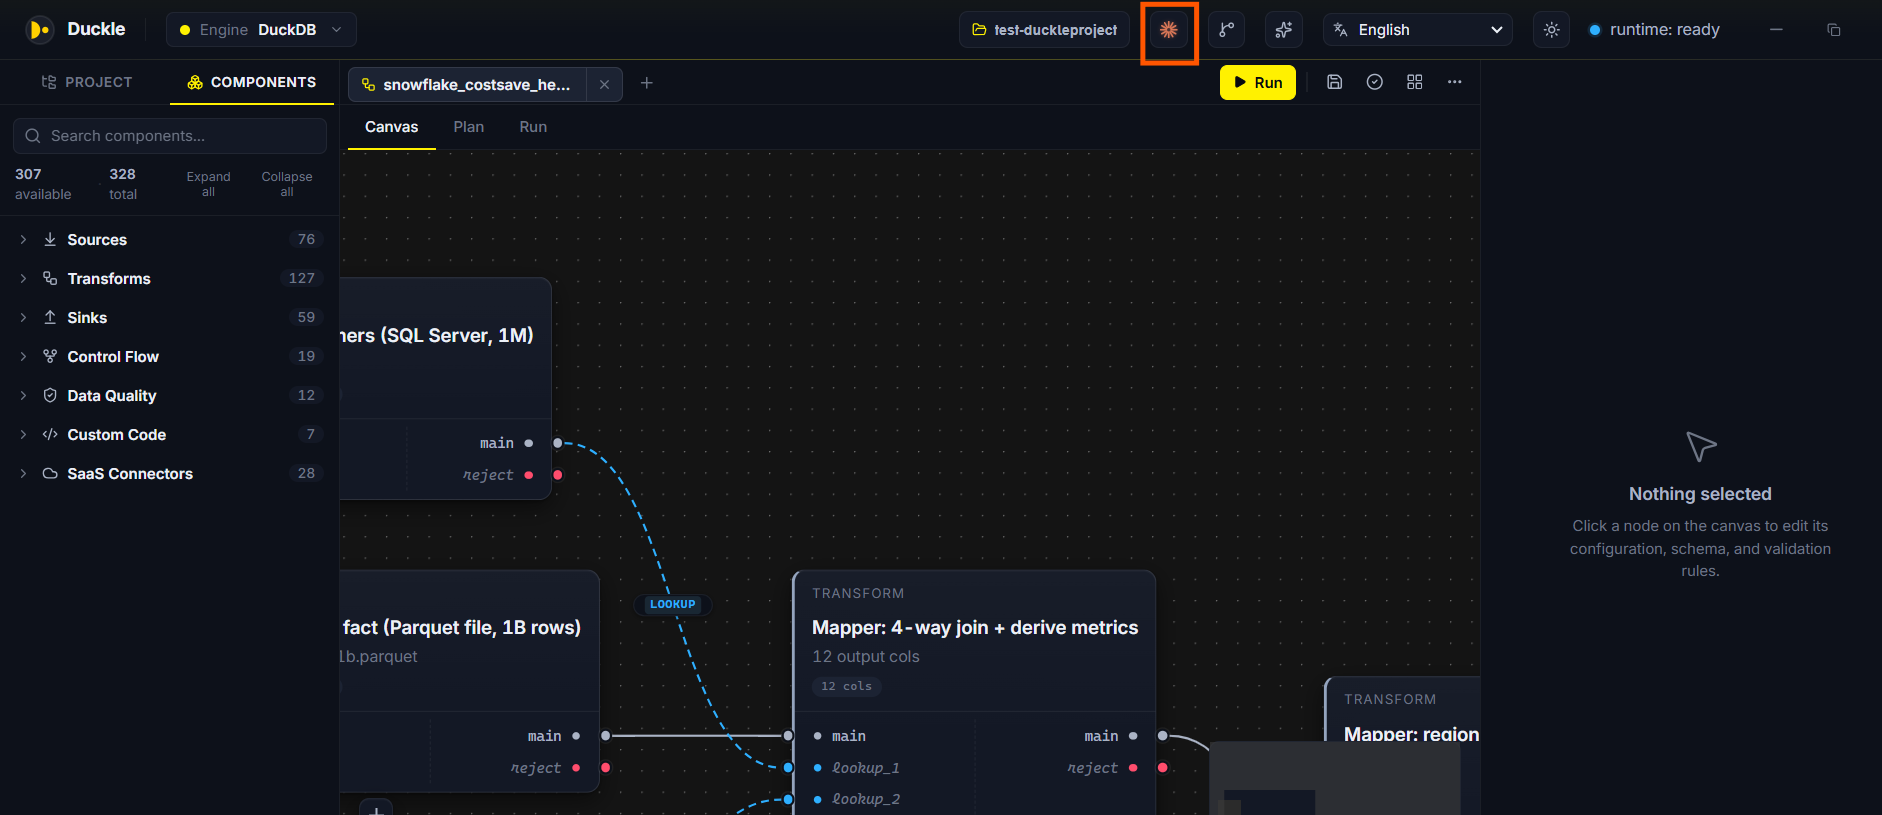This screenshot has height=815, width=1882.
Task: Click the 328 total count
Action: coord(123,184)
